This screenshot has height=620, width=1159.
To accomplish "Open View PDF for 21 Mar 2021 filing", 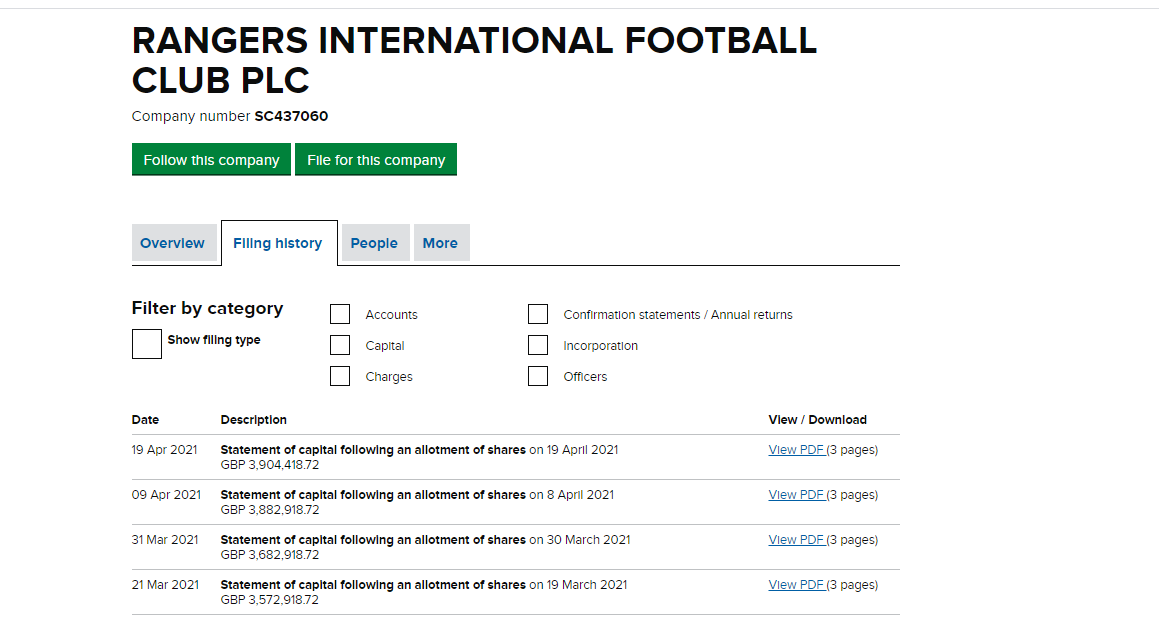I will (x=796, y=585).
